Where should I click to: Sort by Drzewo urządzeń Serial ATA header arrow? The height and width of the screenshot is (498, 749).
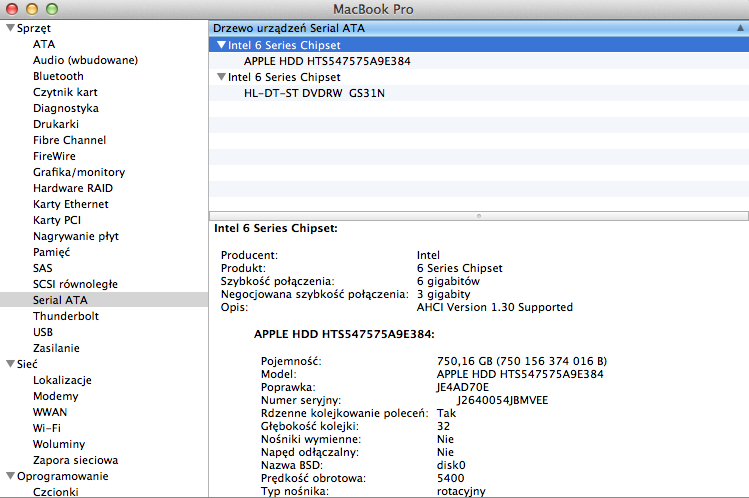pyautogui.click(x=740, y=28)
